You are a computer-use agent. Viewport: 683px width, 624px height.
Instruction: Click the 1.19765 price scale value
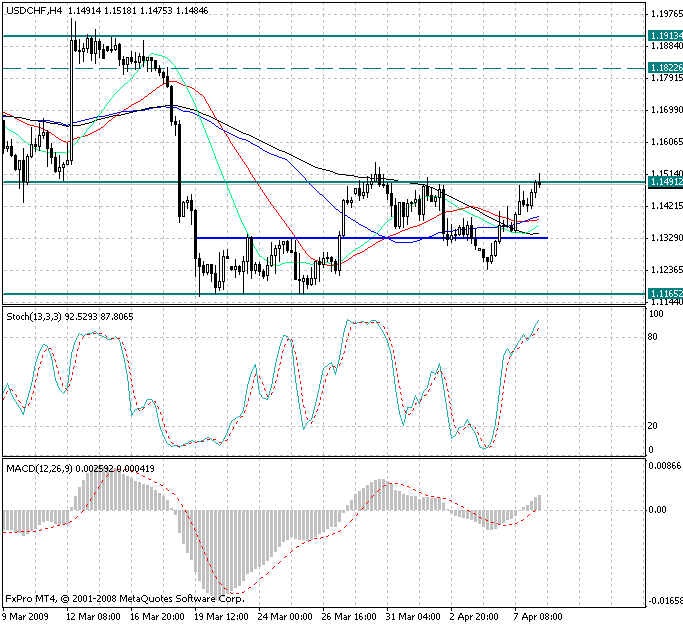pyautogui.click(x=666, y=14)
